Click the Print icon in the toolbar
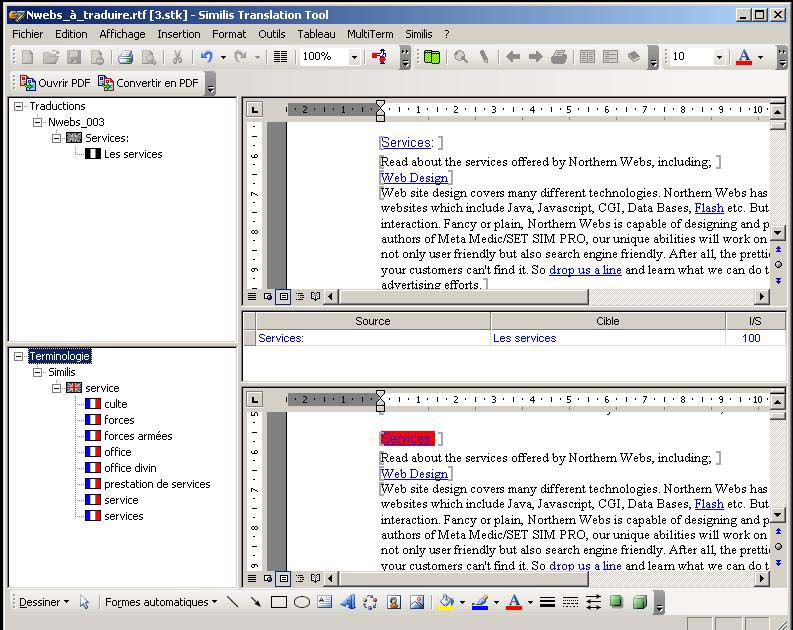 126,57
